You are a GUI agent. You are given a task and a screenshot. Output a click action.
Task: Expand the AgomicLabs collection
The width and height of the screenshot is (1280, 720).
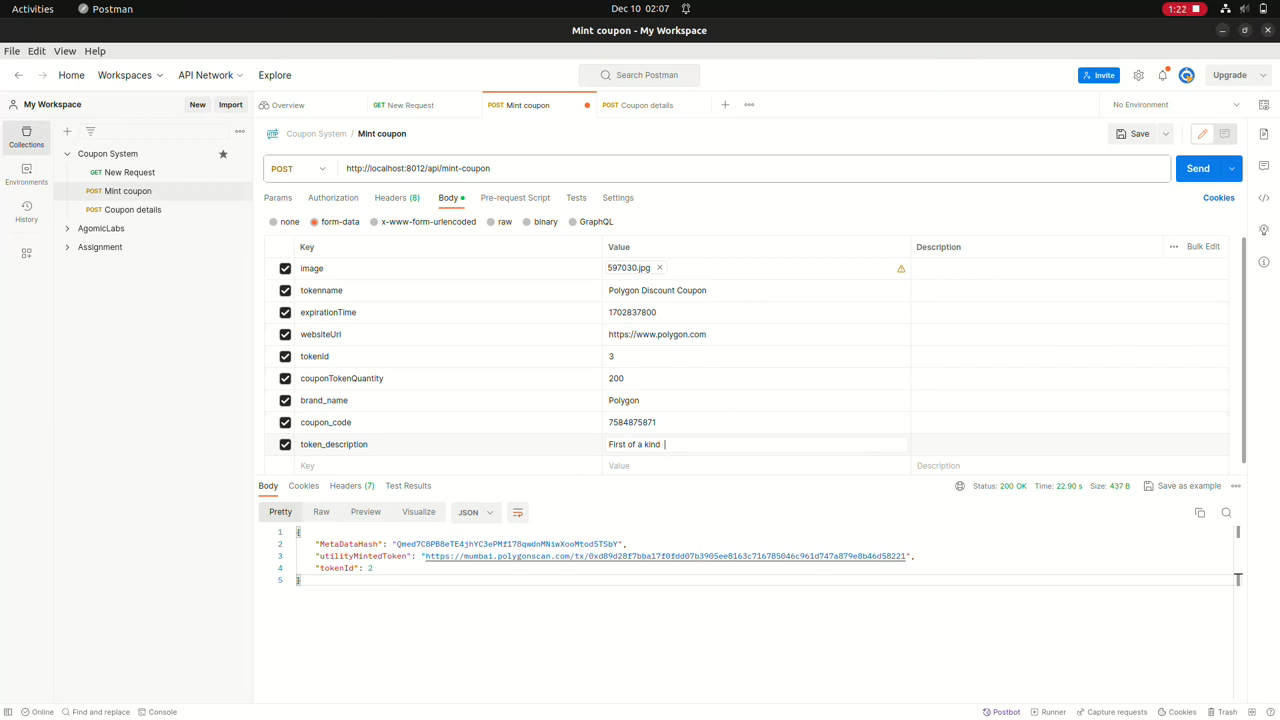pyautogui.click(x=67, y=229)
